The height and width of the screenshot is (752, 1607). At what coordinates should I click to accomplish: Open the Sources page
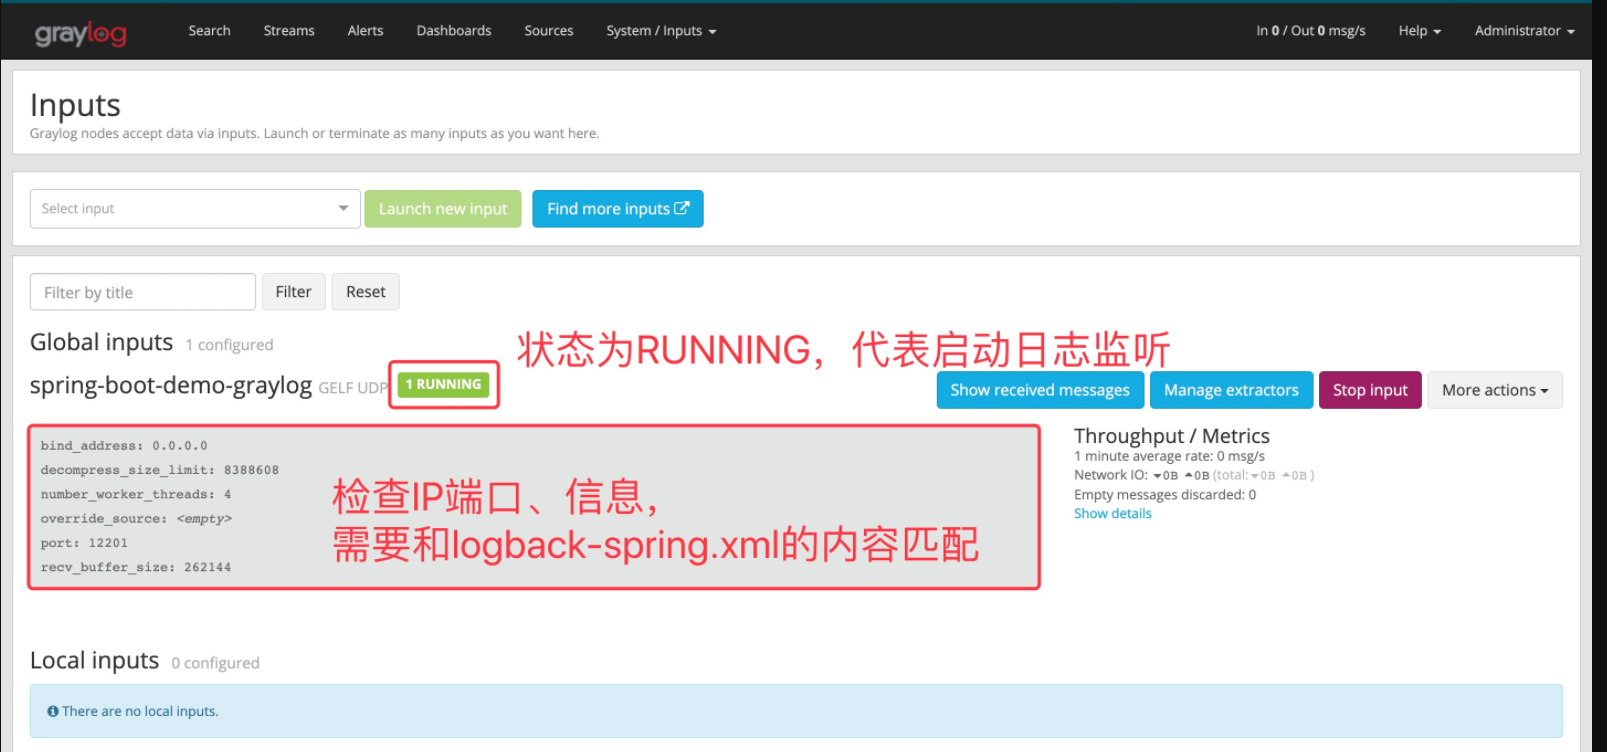point(549,31)
